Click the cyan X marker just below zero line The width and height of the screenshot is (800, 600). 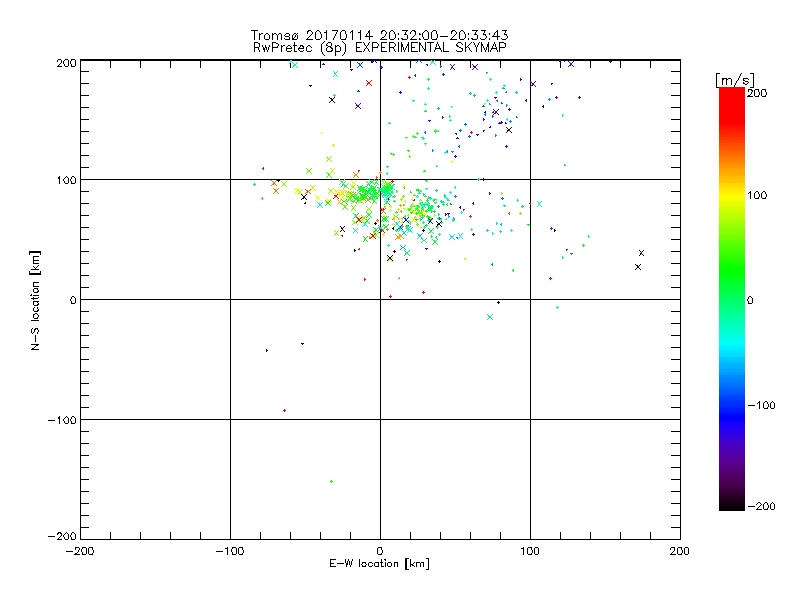[490, 317]
